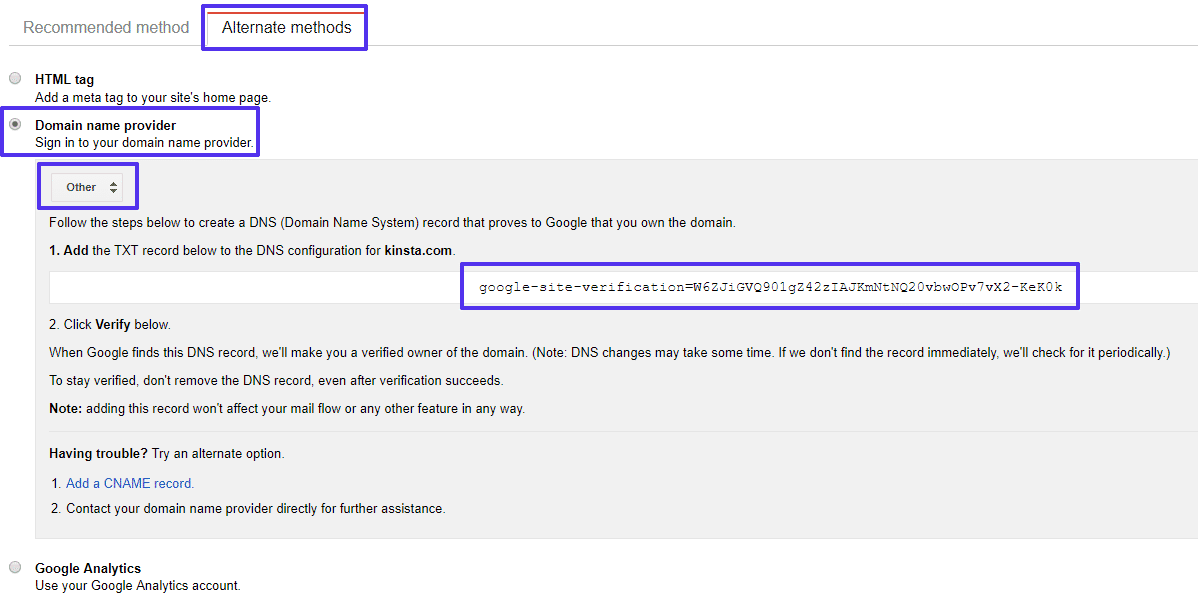Viewport: 1198px width, 604px height.
Task: Click the bold Verify word in step 2
Action: (x=113, y=325)
